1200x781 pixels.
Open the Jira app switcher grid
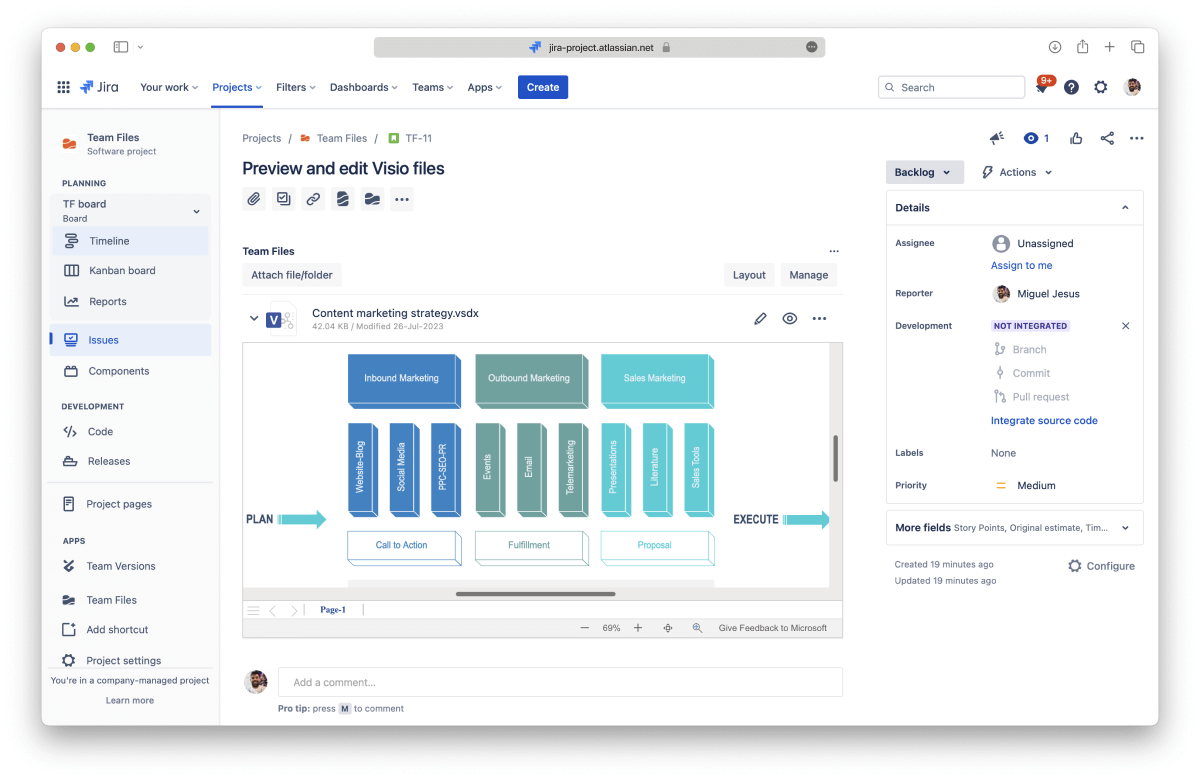[x=63, y=87]
